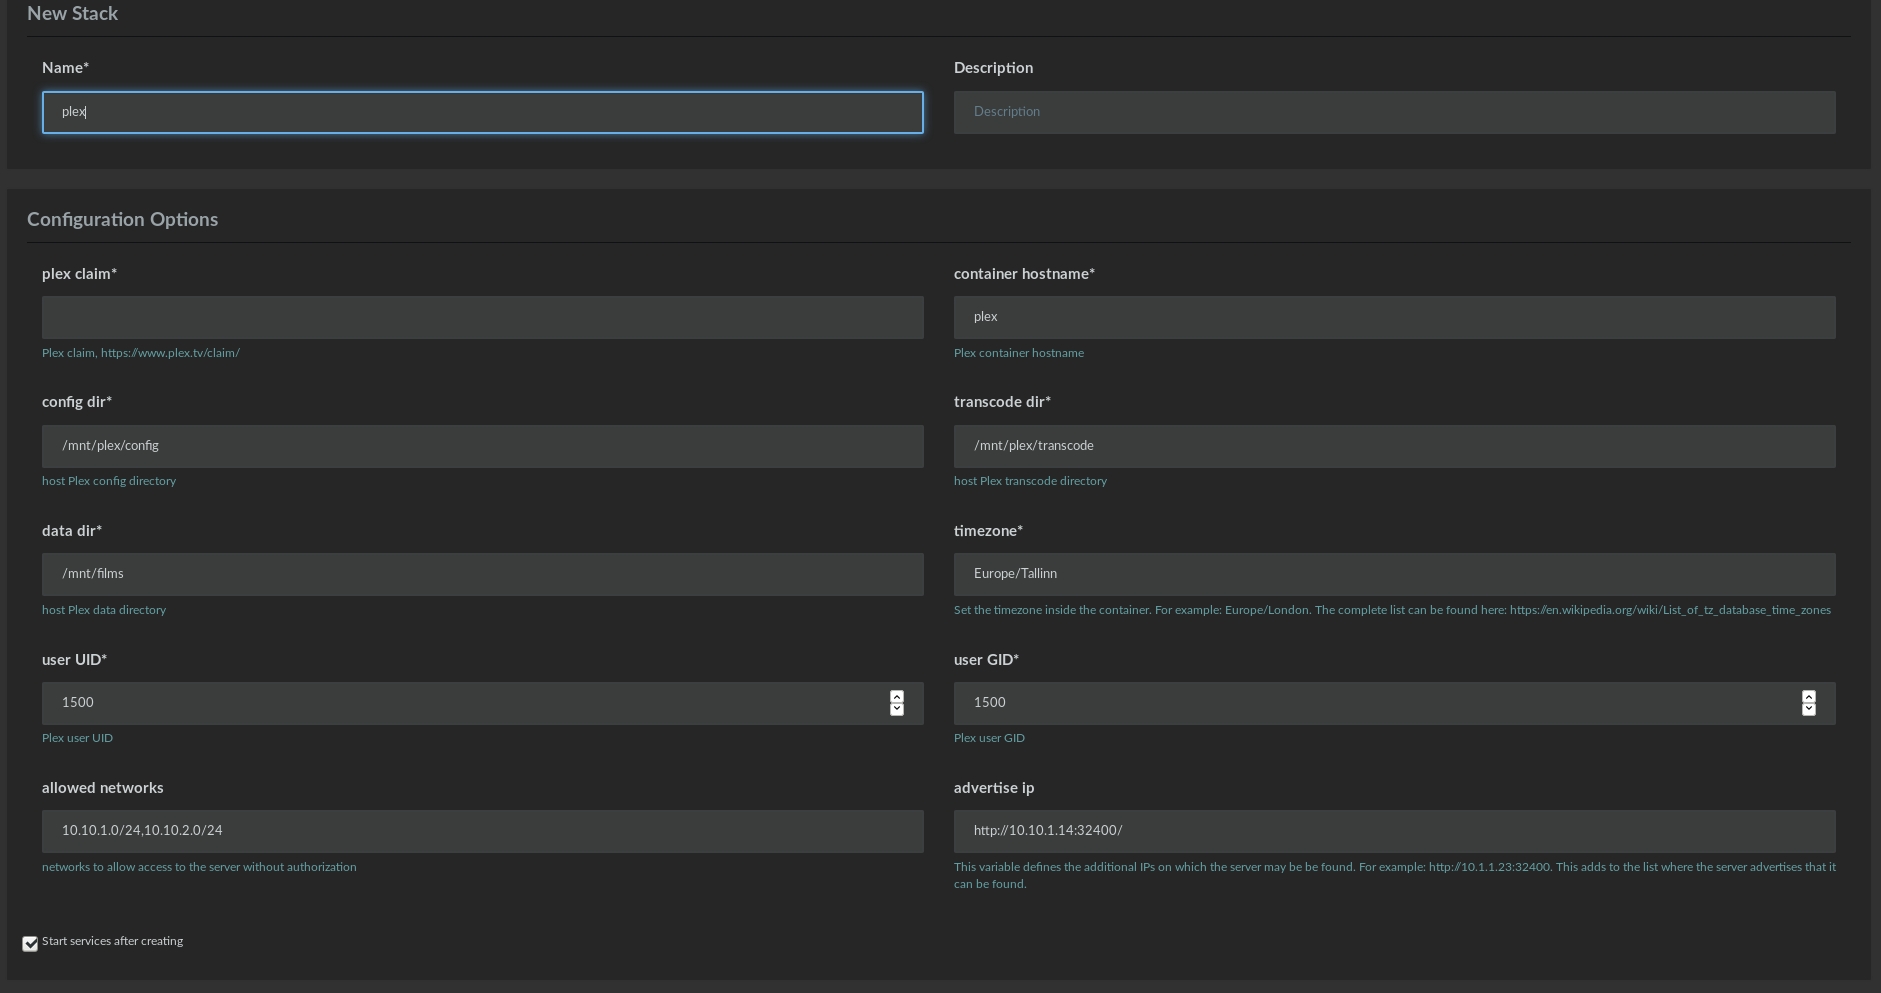The height and width of the screenshot is (993, 1881).
Task: Click the advertise ip description text
Action: (1394, 875)
